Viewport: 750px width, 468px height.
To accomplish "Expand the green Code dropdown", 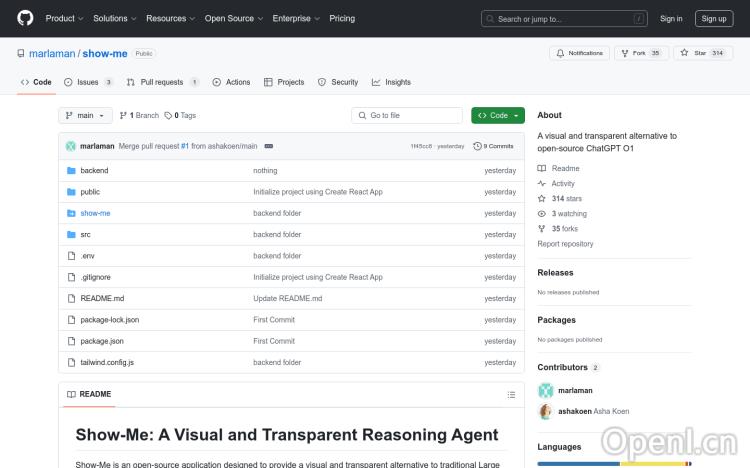I will 498,115.
